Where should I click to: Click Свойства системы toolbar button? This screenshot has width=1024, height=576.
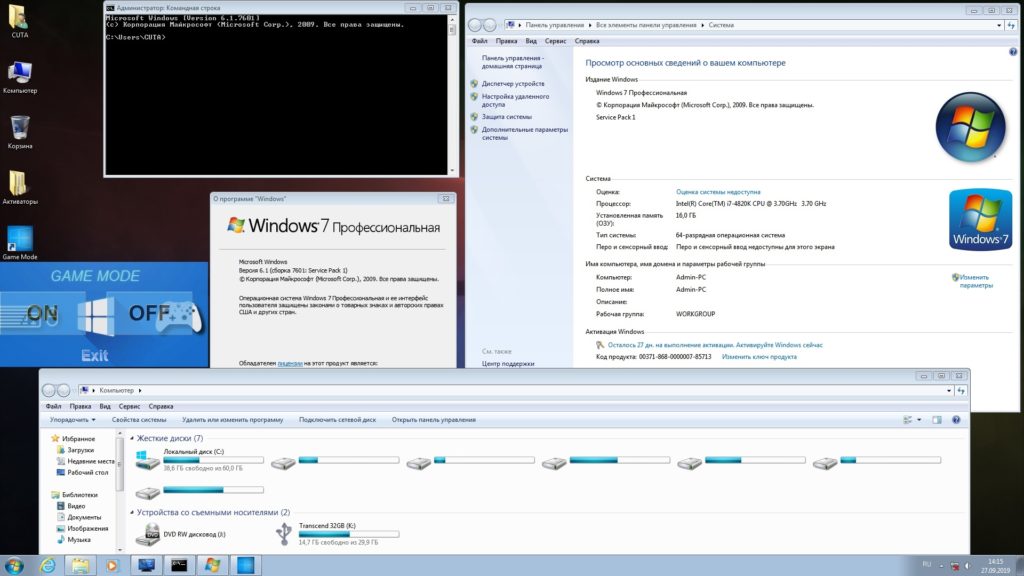[138, 420]
